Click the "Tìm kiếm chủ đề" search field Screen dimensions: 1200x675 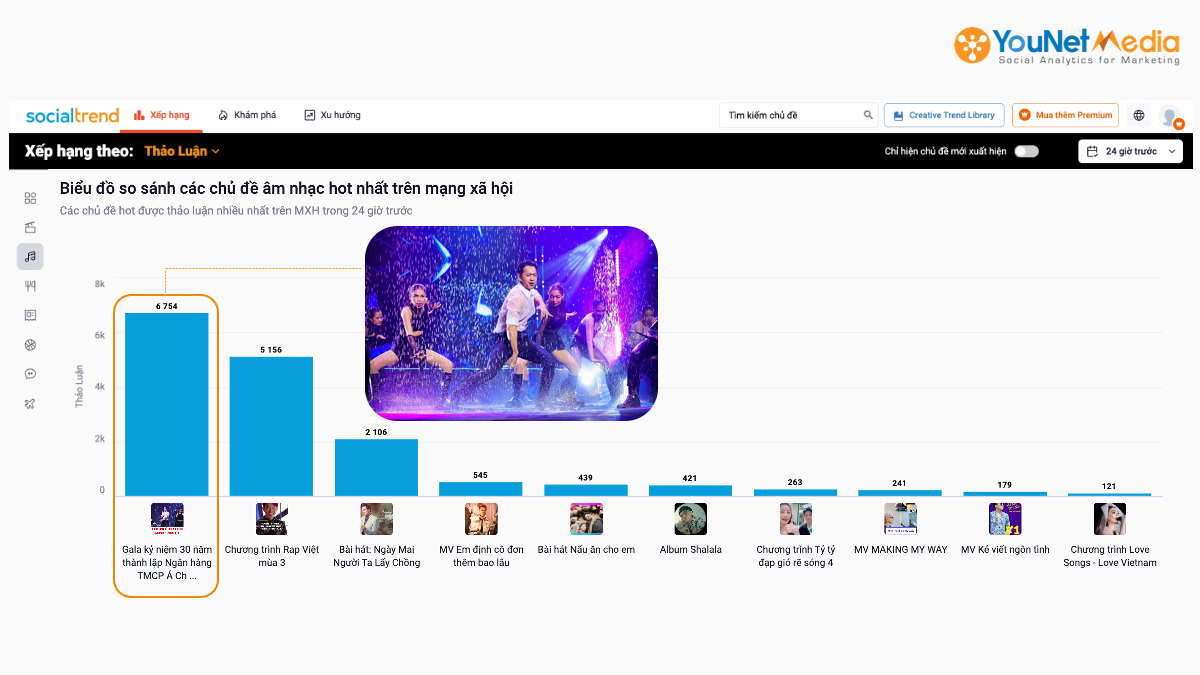click(x=790, y=115)
